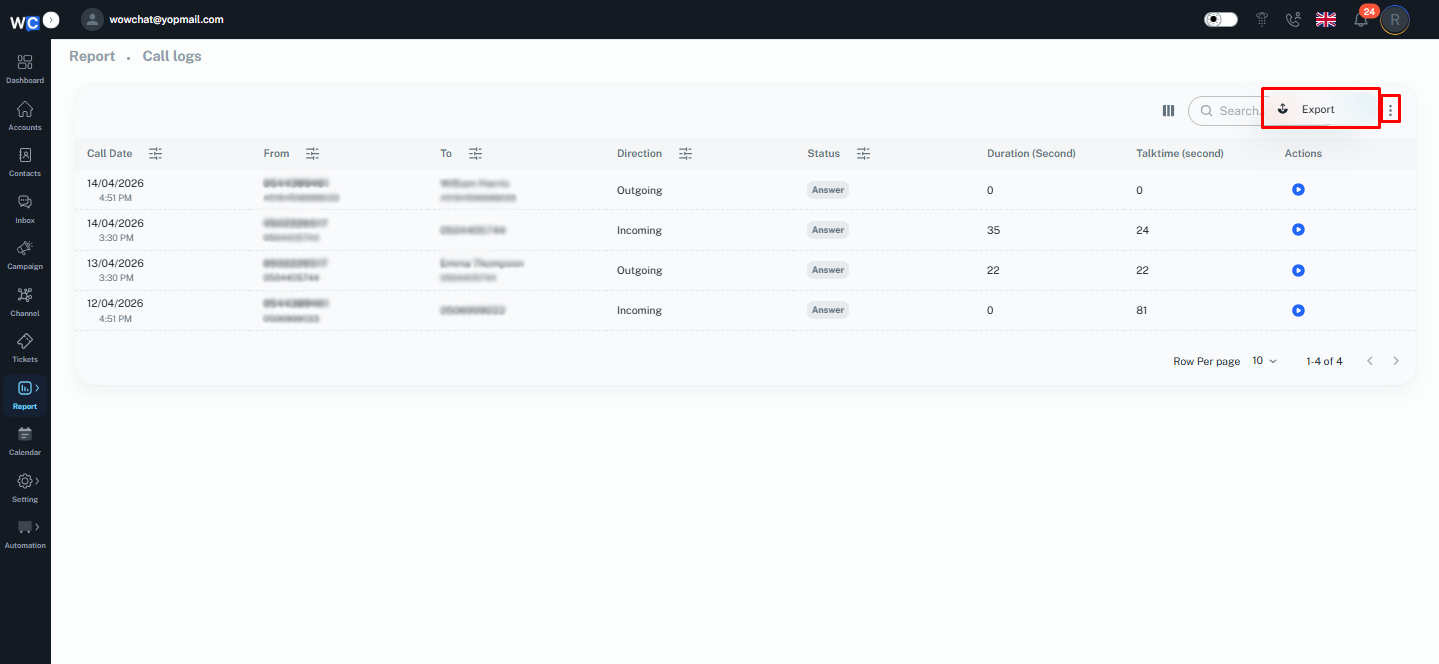Click the Actions column header
1439x664 pixels.
click(1303, 153)
